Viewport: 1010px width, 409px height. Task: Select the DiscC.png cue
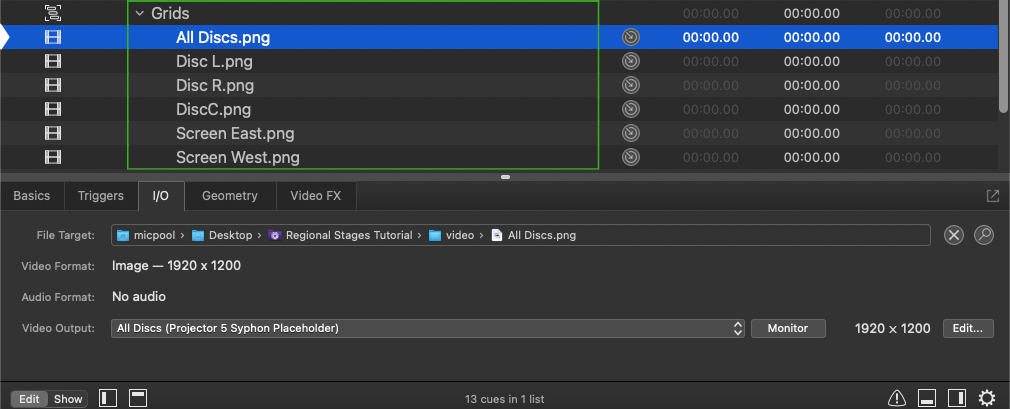[213, 109]
